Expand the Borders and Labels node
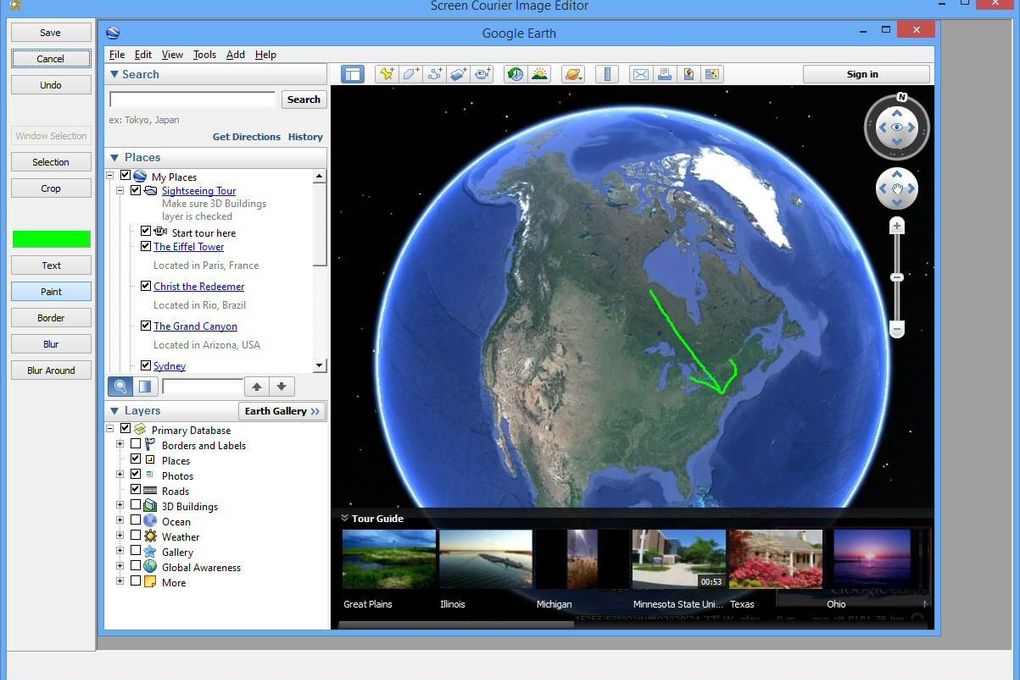This screenshot has width=1020, height=680. (120, 444)
